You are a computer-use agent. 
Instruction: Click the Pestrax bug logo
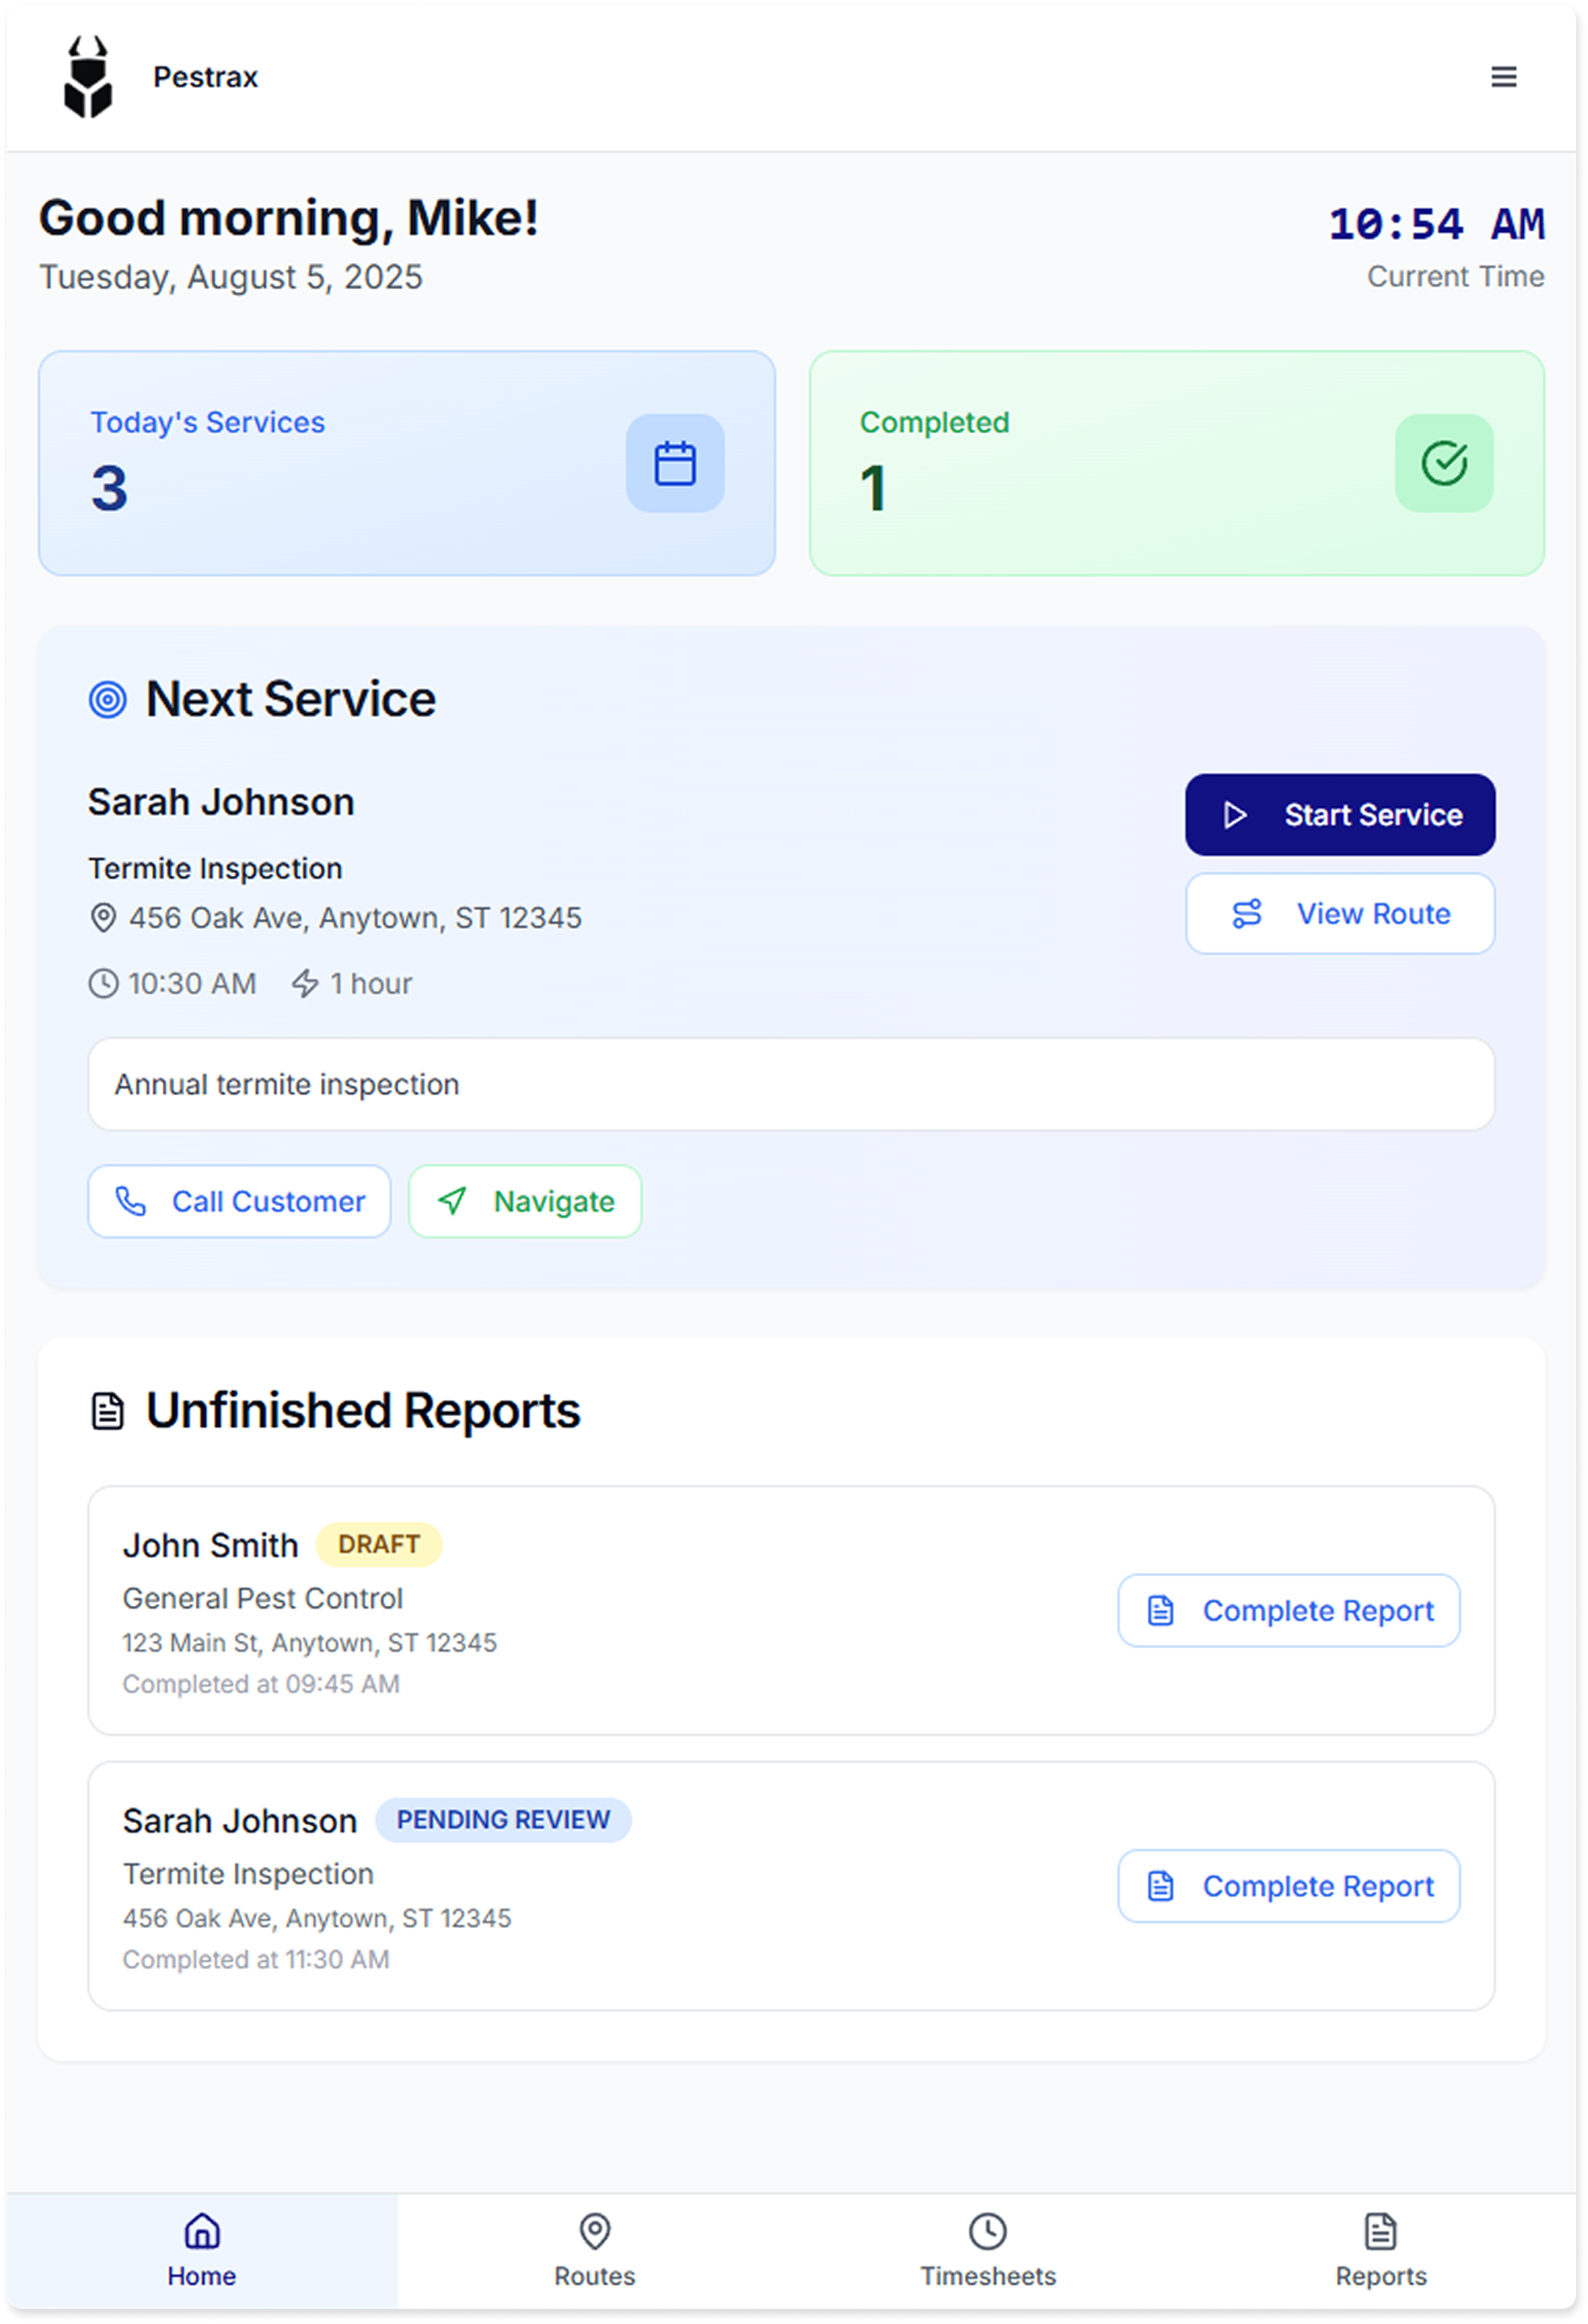[x=88, y=76]
